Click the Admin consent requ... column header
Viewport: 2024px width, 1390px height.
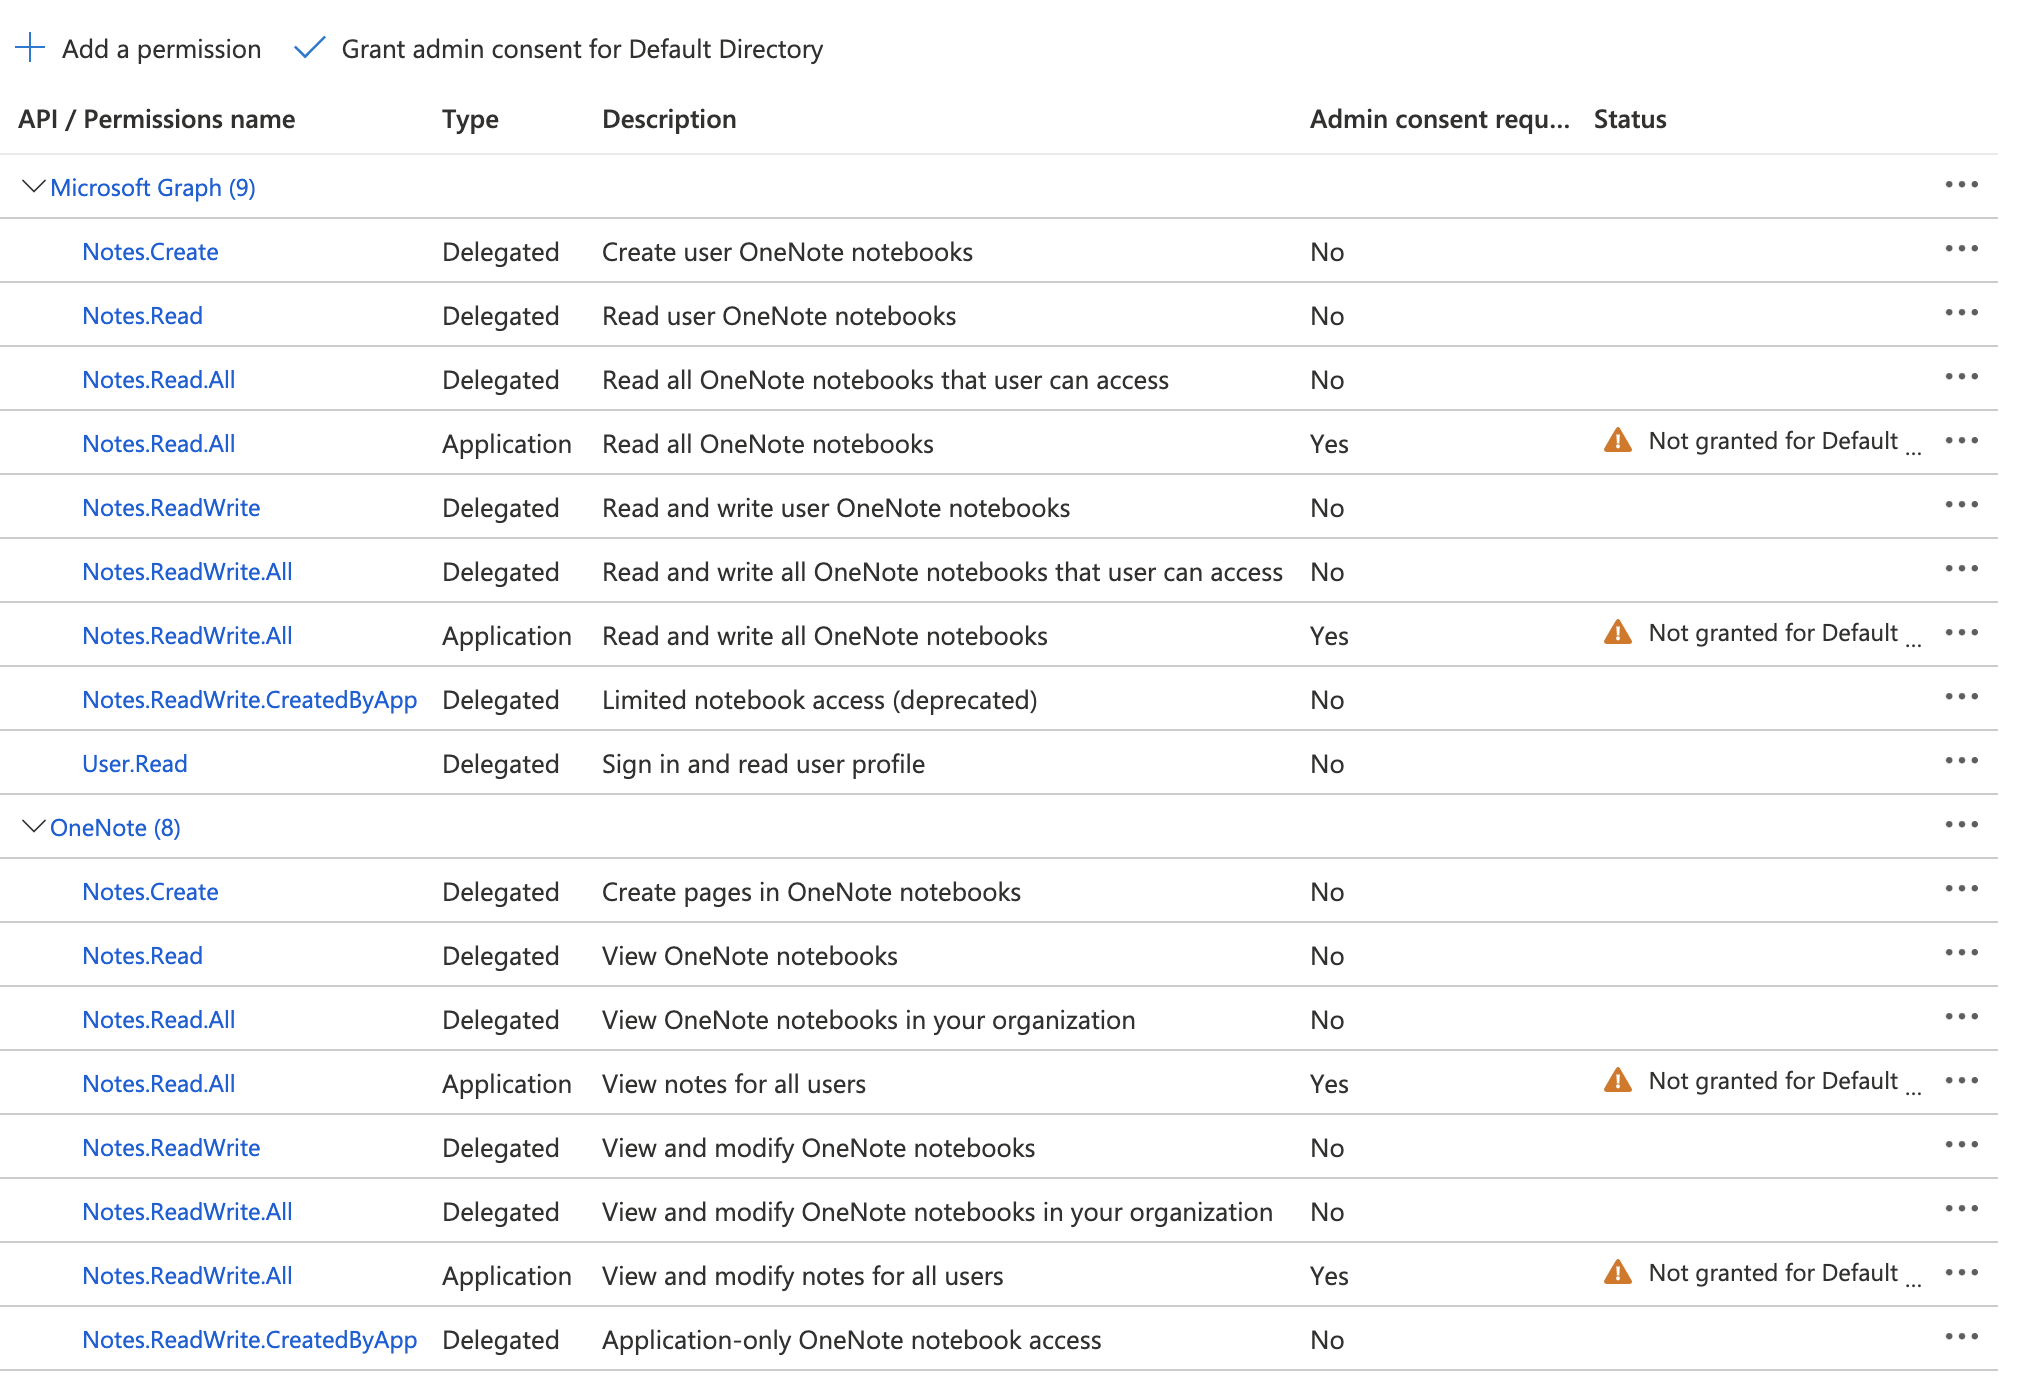1440,119
